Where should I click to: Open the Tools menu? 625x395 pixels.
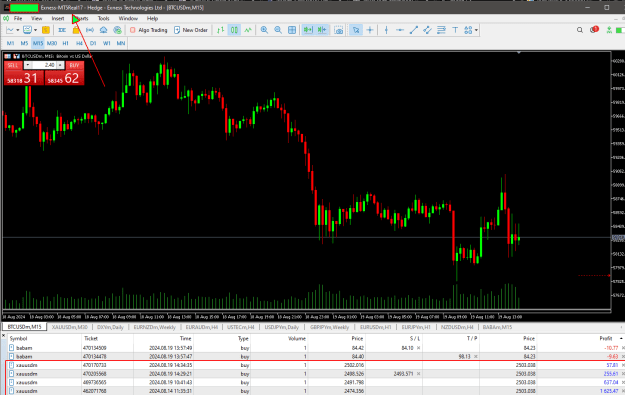pos(103,18)
